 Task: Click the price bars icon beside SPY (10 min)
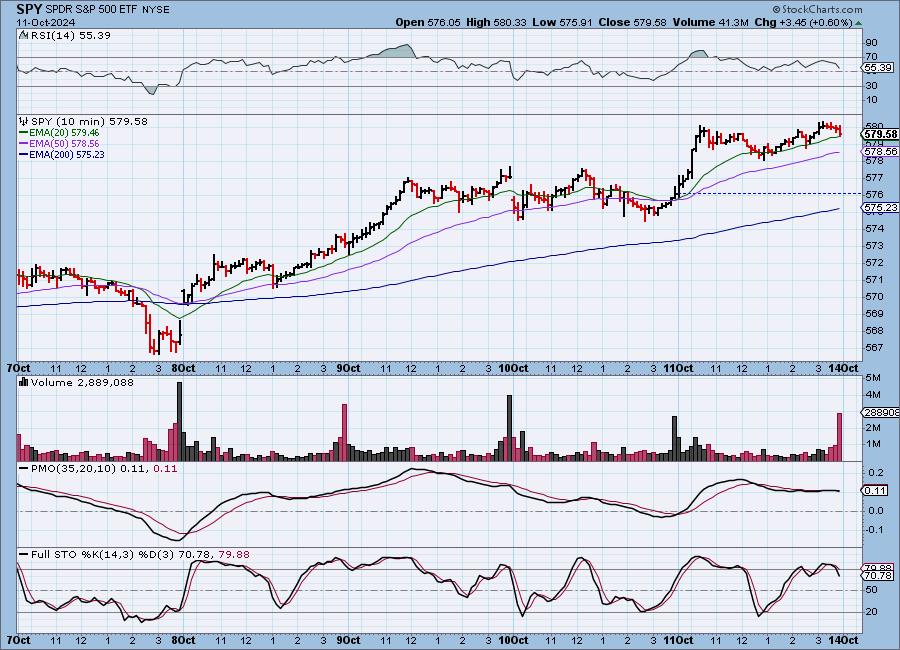[x=24, y=121]
